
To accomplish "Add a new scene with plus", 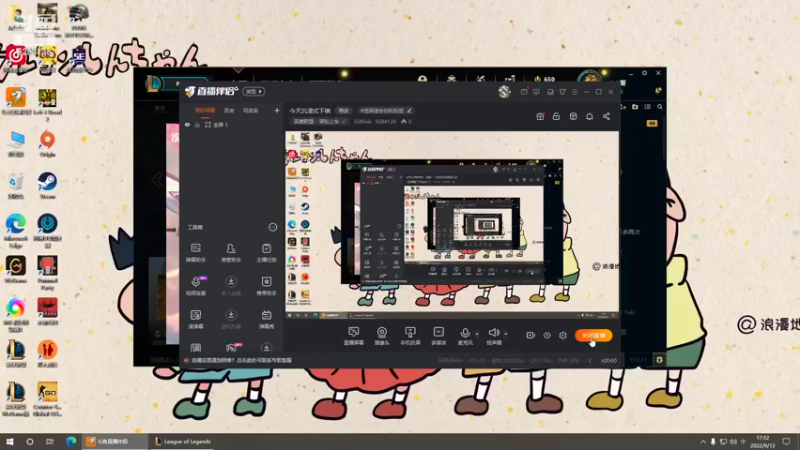I will pyautogui.click(x=277, y=110).
